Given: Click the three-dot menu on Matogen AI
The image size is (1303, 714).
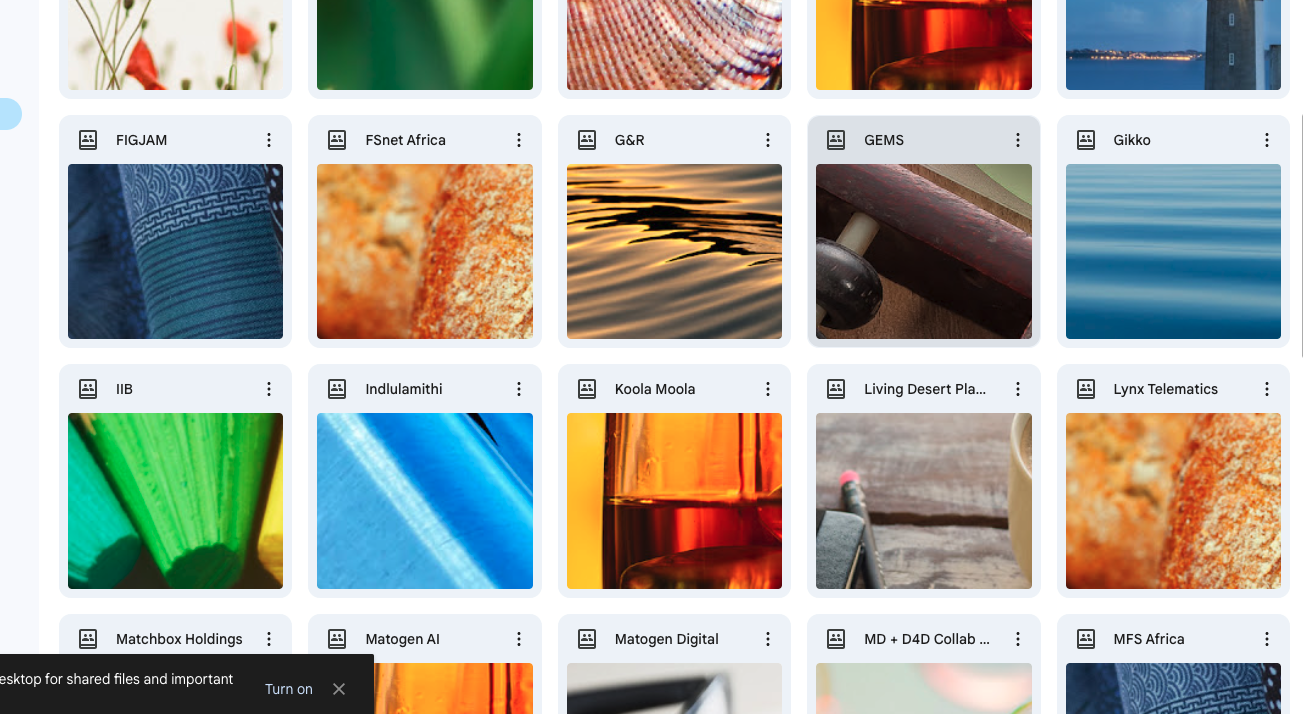Looking at the screenshot, I should click(518, 639).
